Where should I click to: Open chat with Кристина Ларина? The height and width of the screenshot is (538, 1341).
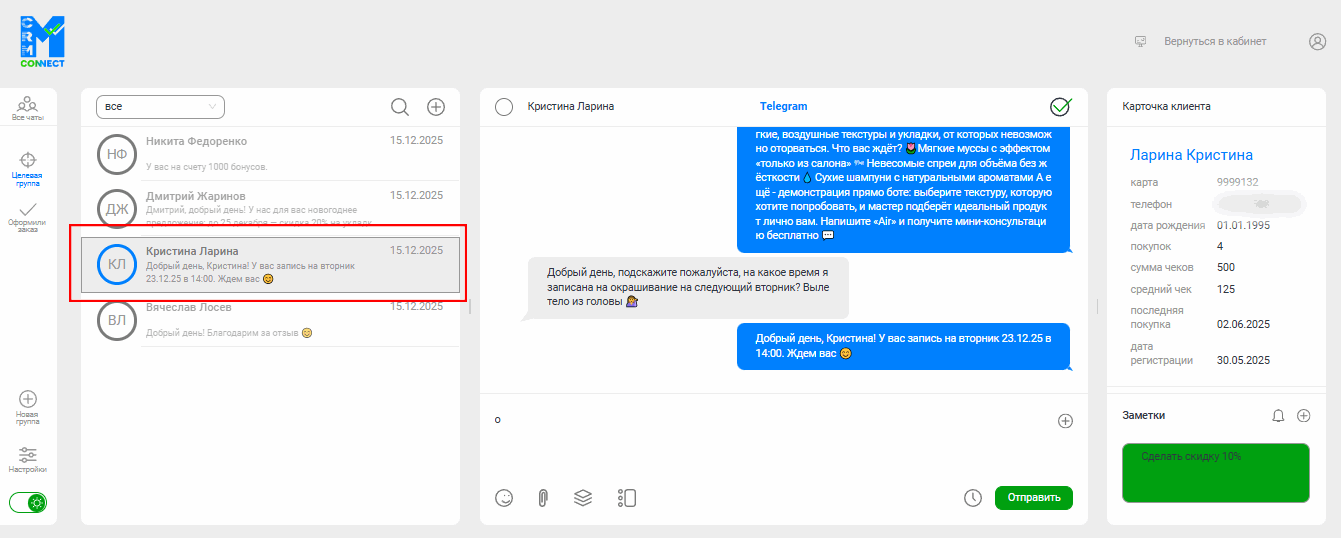[270, 264]
